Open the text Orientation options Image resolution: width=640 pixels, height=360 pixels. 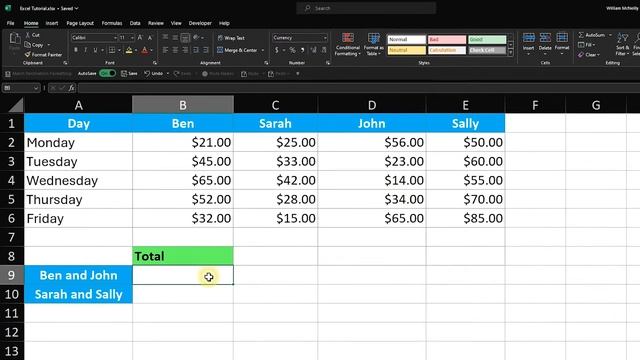[x=196, y=38]
